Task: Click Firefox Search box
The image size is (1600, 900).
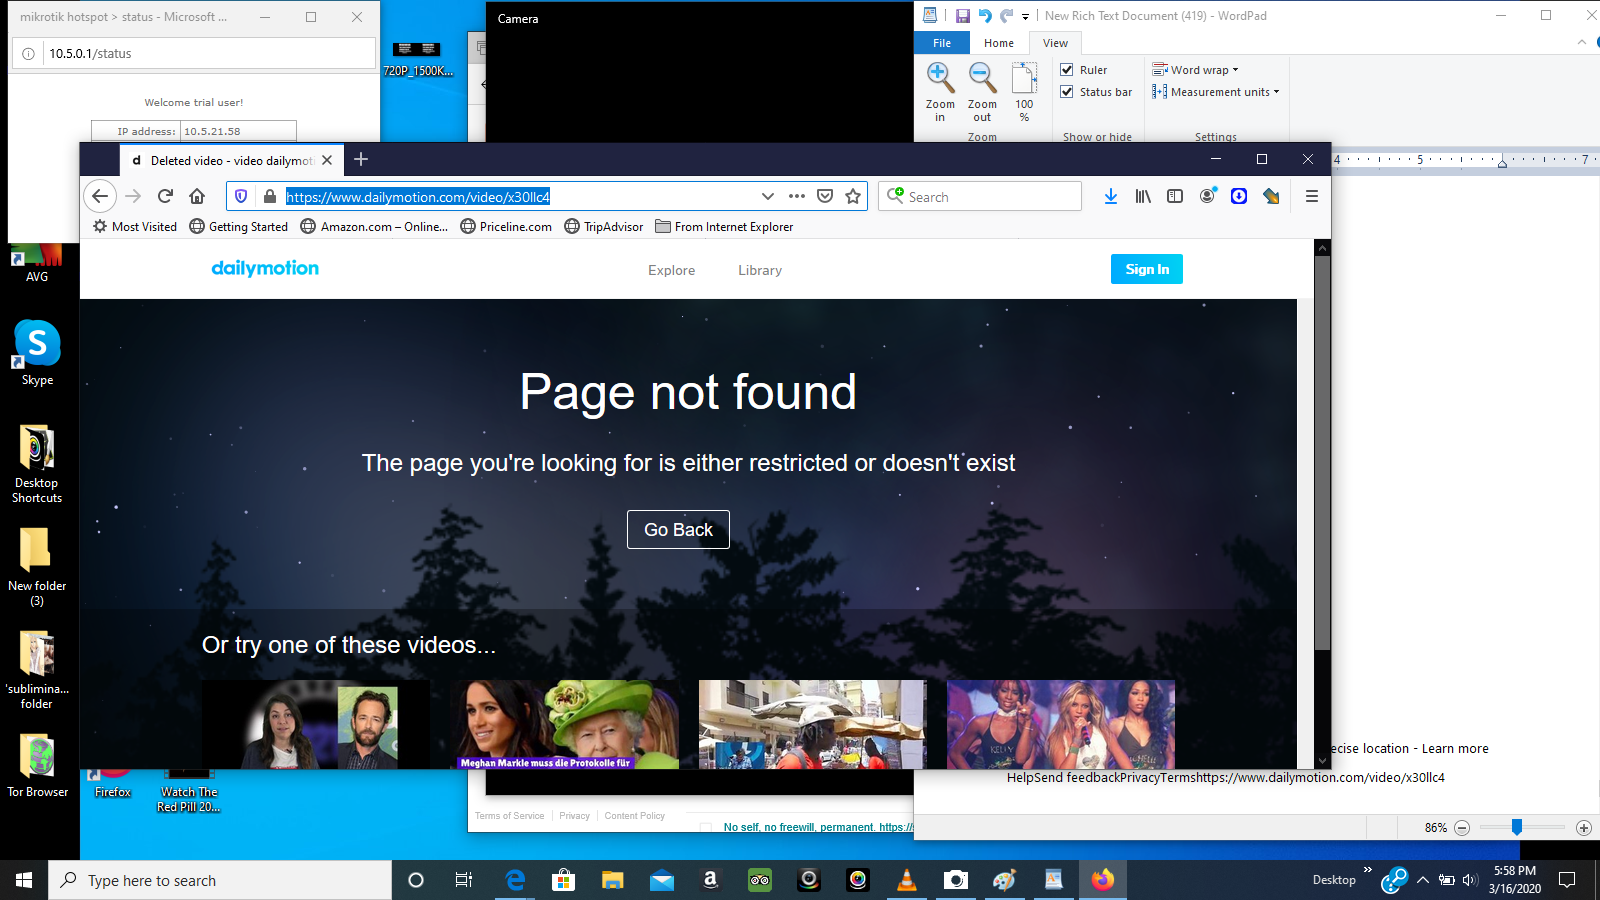Action: pos(980,196)
